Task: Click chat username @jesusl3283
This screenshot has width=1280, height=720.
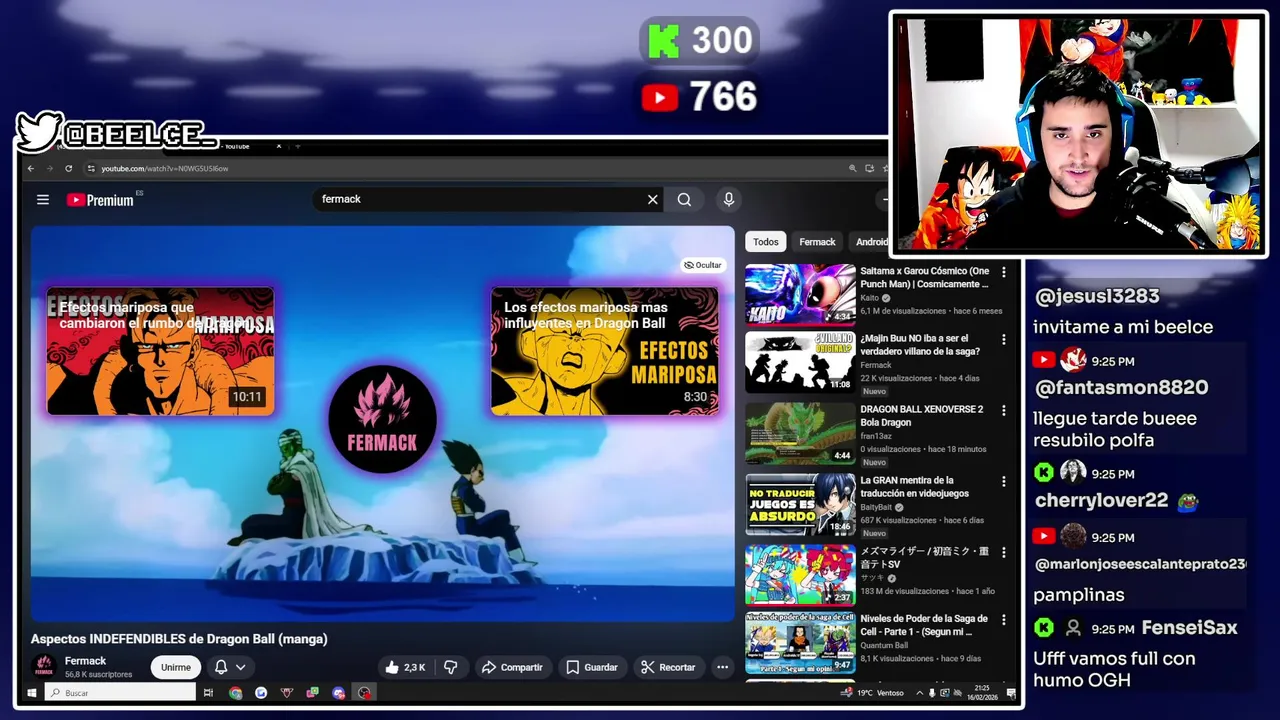Action: click(1097, 296)
